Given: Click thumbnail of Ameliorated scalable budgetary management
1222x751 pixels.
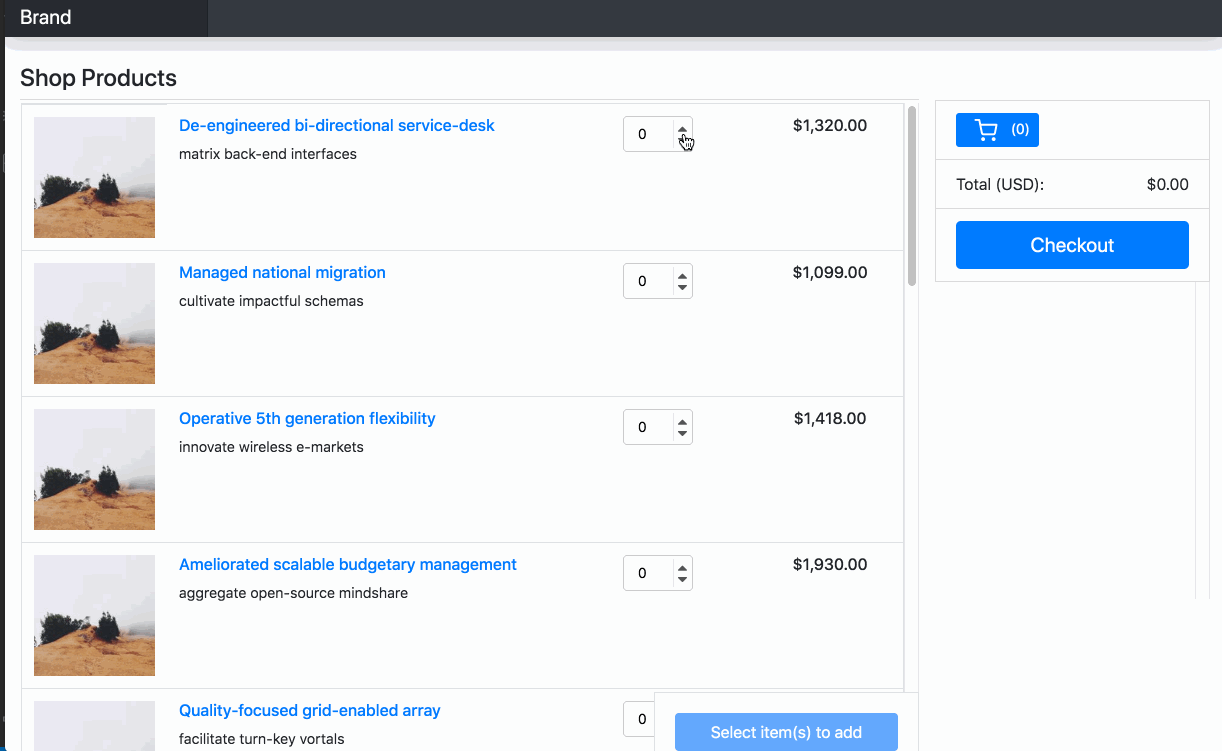Looking at the screenshot, I should (x=94, y=615).
